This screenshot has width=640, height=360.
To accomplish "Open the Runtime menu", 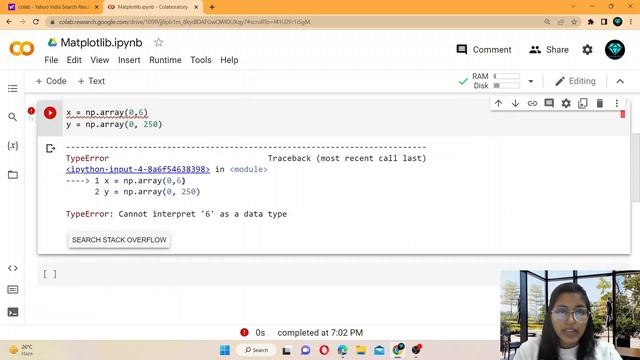I will pos(165,60).
